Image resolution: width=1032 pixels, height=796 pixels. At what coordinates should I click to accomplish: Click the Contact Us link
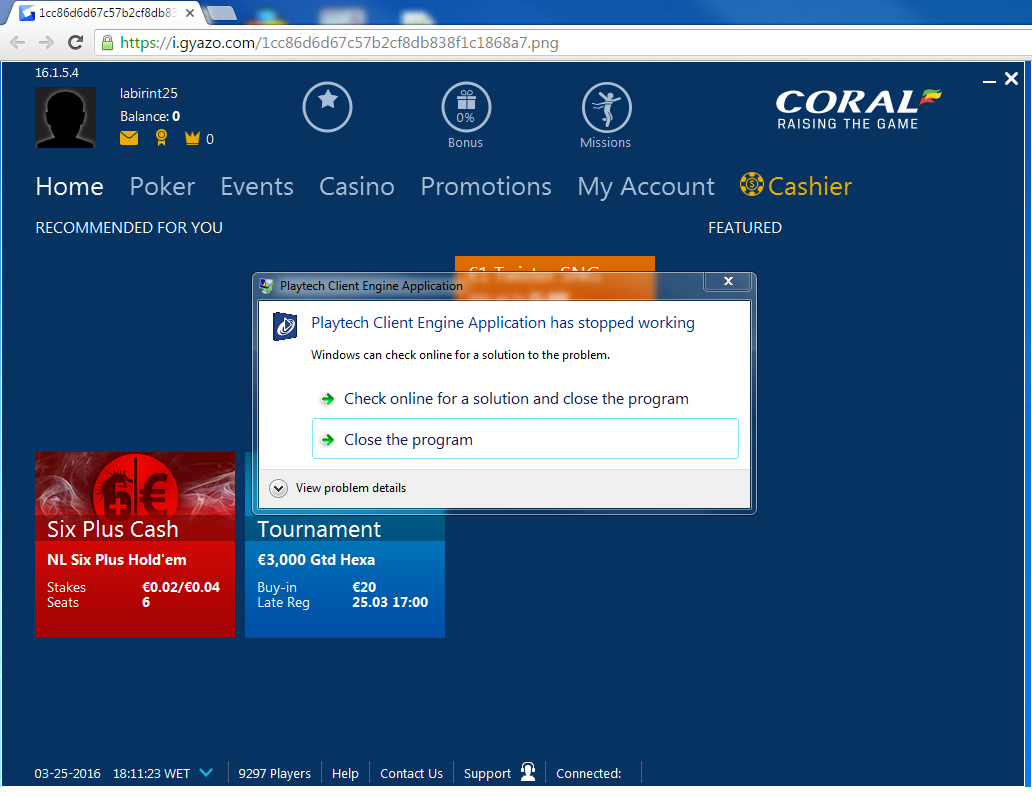coord(411,773)
